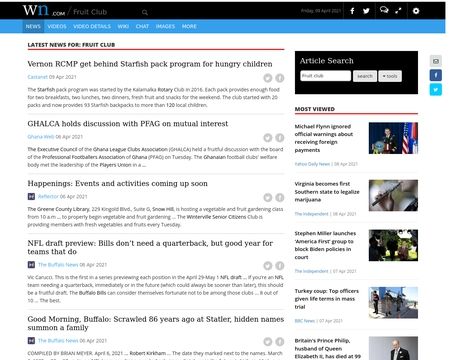Viewport: 450px width, 360px height.
Task: Click the search button in Article Search
Action: [x=365, y=76]
